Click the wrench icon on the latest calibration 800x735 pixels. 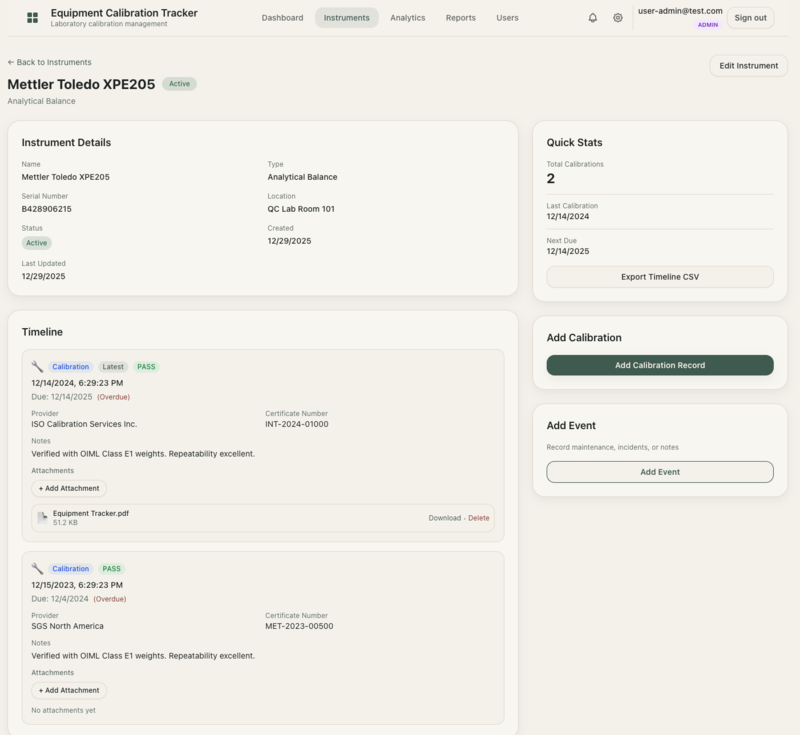37,367
